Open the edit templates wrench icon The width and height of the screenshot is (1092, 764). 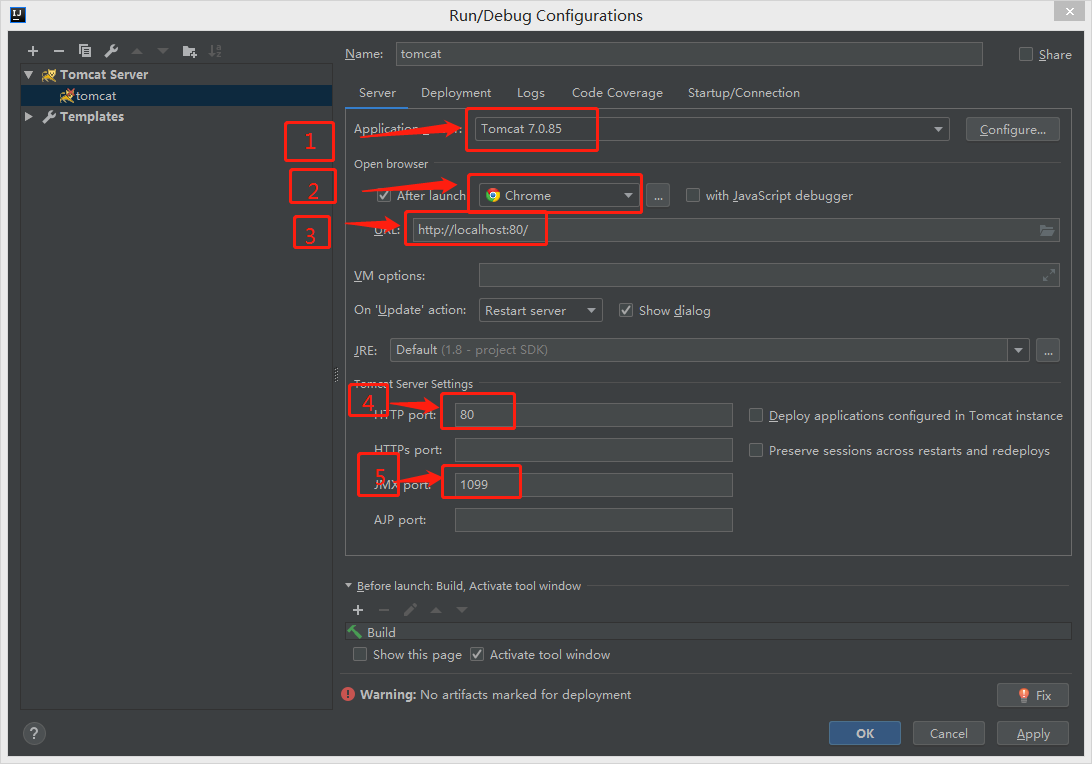[111, 51]
